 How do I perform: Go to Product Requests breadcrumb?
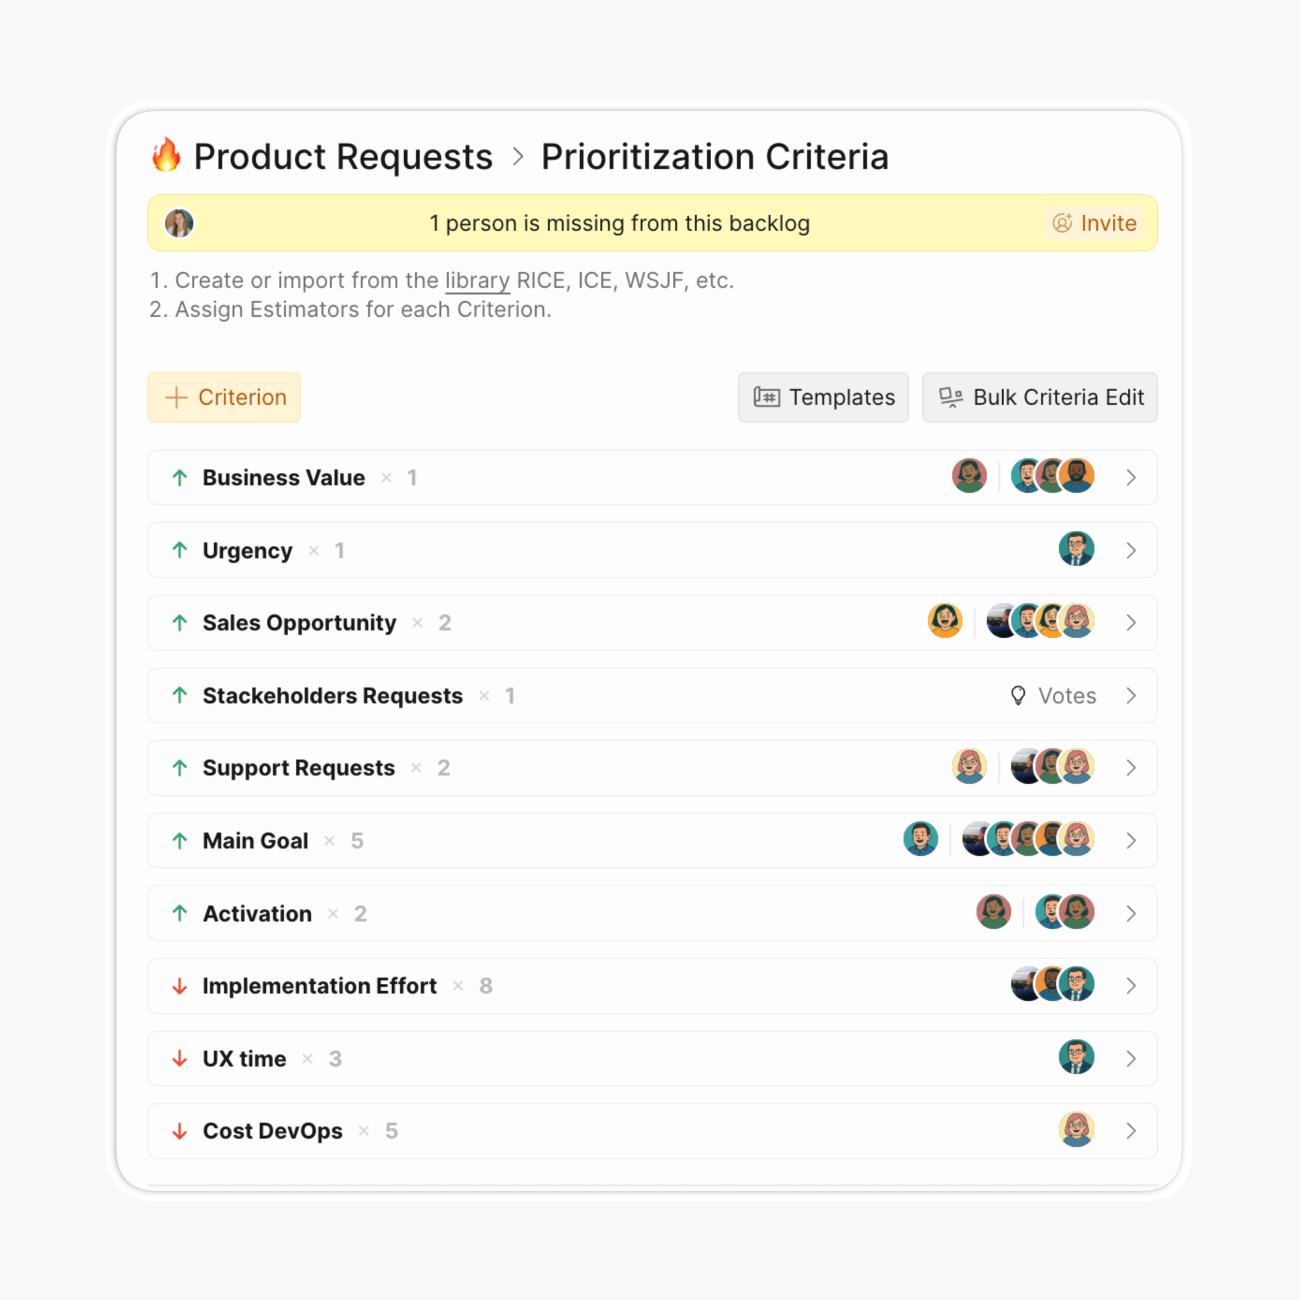point(343,157)
